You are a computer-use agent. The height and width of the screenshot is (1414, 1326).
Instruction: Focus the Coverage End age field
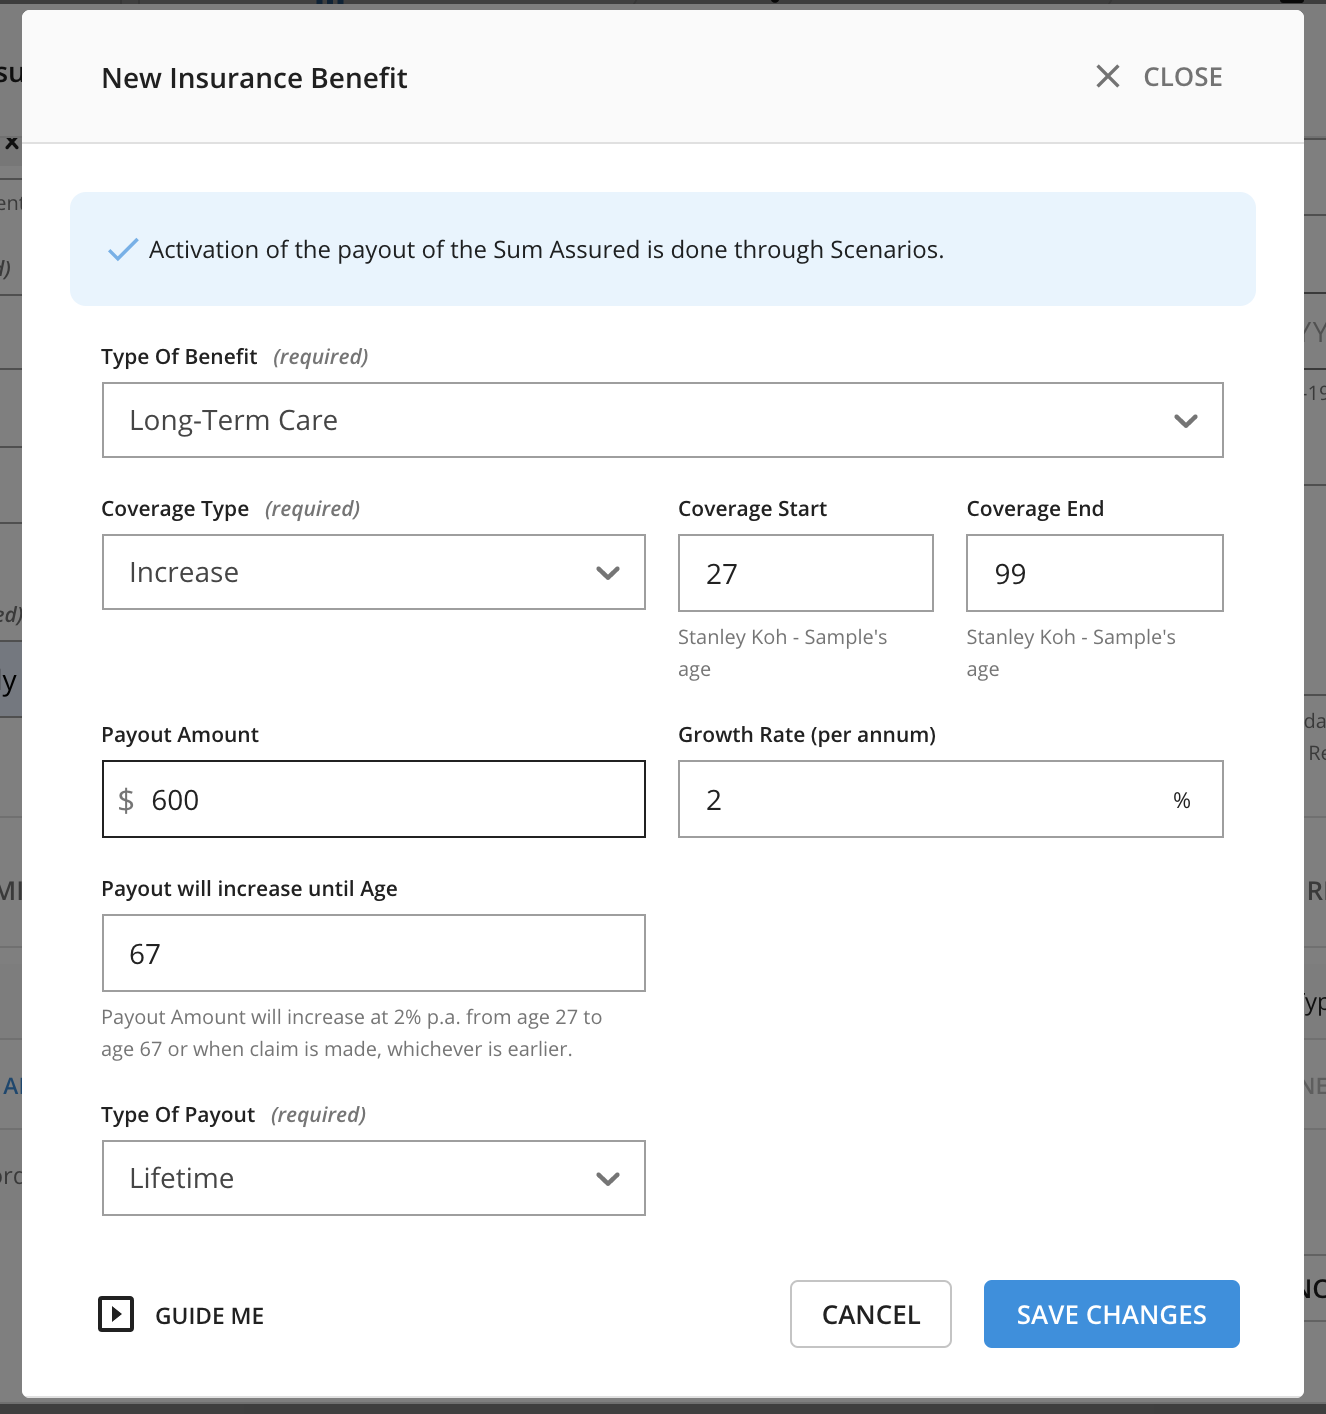click(1094, 573)
